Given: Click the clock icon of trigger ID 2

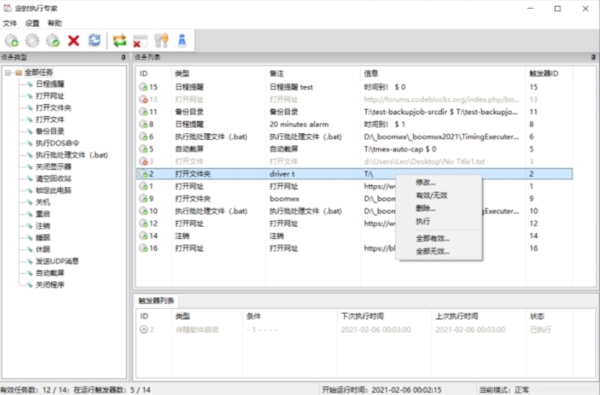Looking at the screenshot, I should tap(143, 330).
